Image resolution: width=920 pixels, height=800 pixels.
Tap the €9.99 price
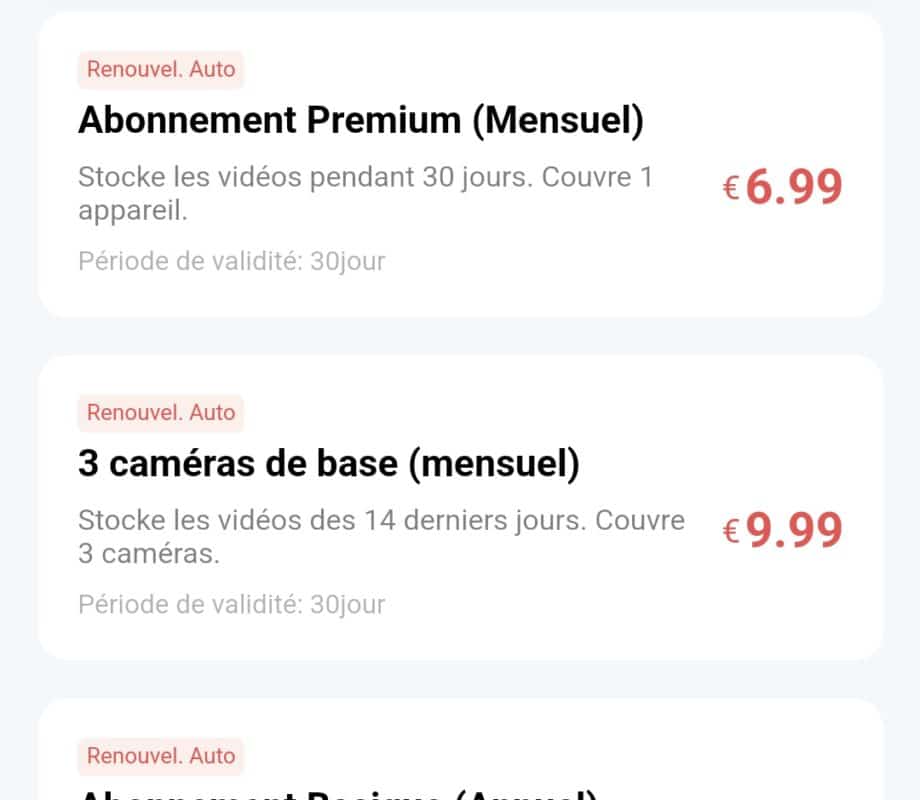click(782, 530)
